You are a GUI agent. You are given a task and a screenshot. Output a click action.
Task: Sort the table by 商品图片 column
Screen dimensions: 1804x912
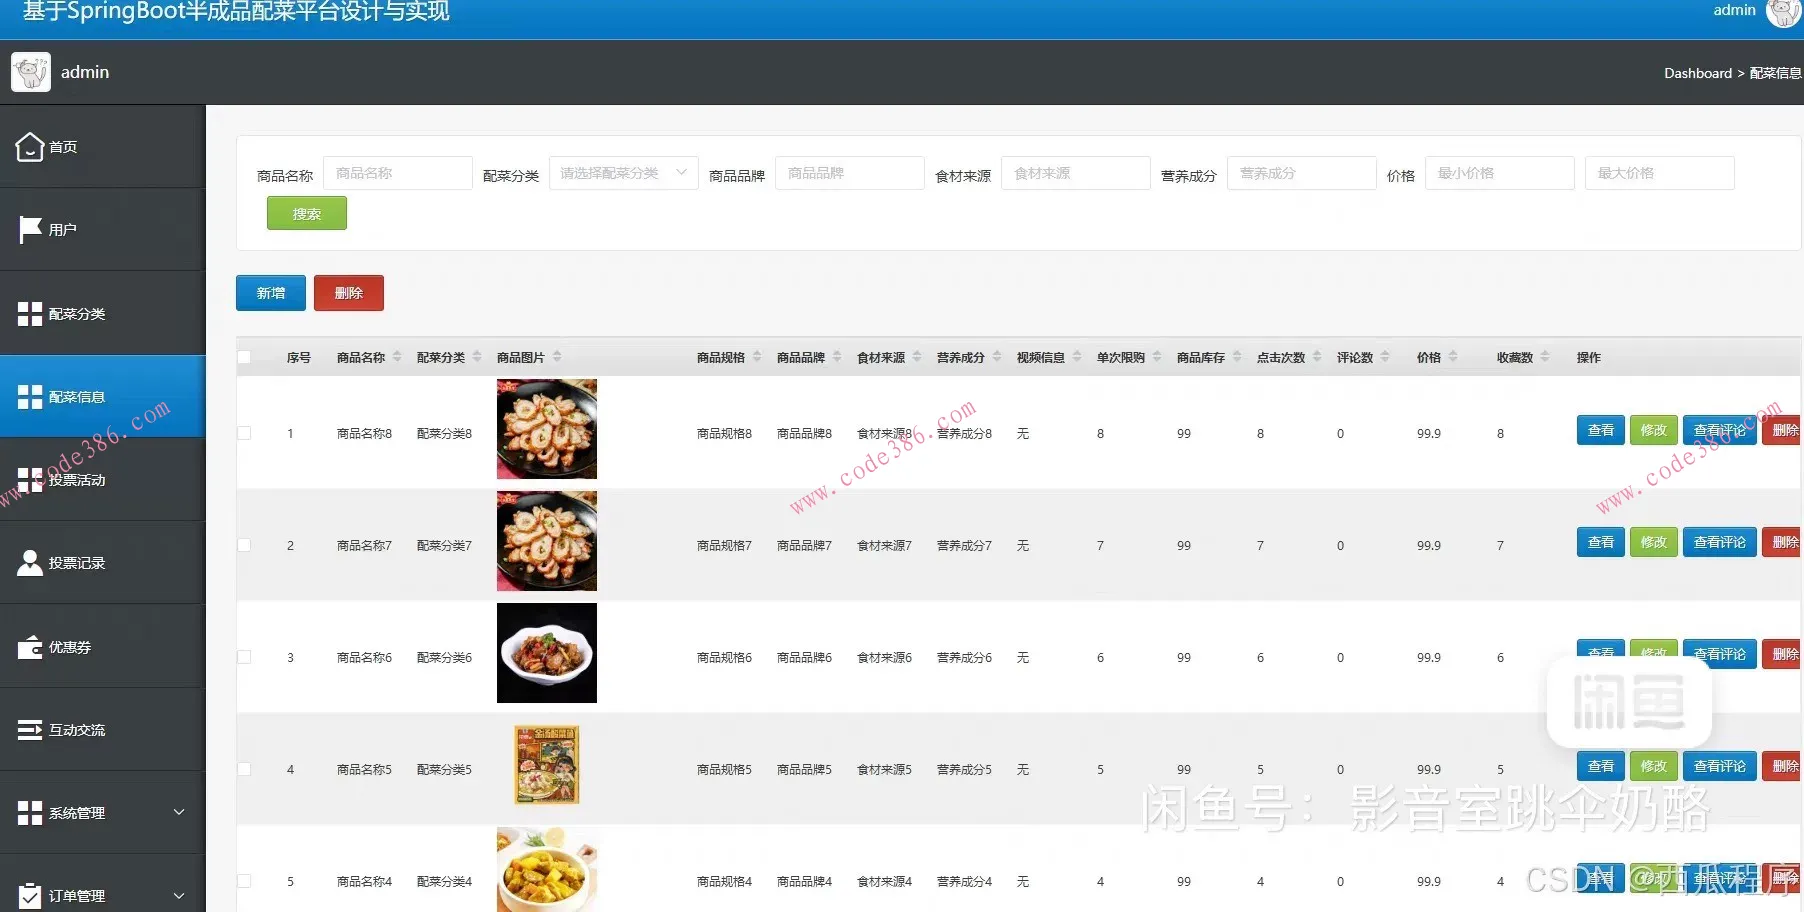(557, 357)
